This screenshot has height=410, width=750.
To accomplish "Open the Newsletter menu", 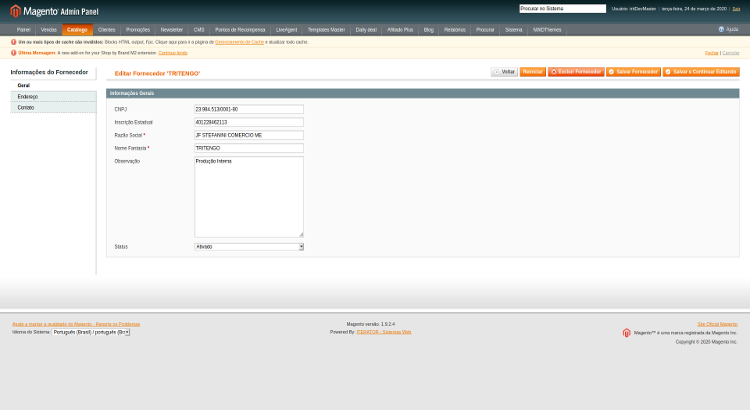I will (x=172, y=30).
